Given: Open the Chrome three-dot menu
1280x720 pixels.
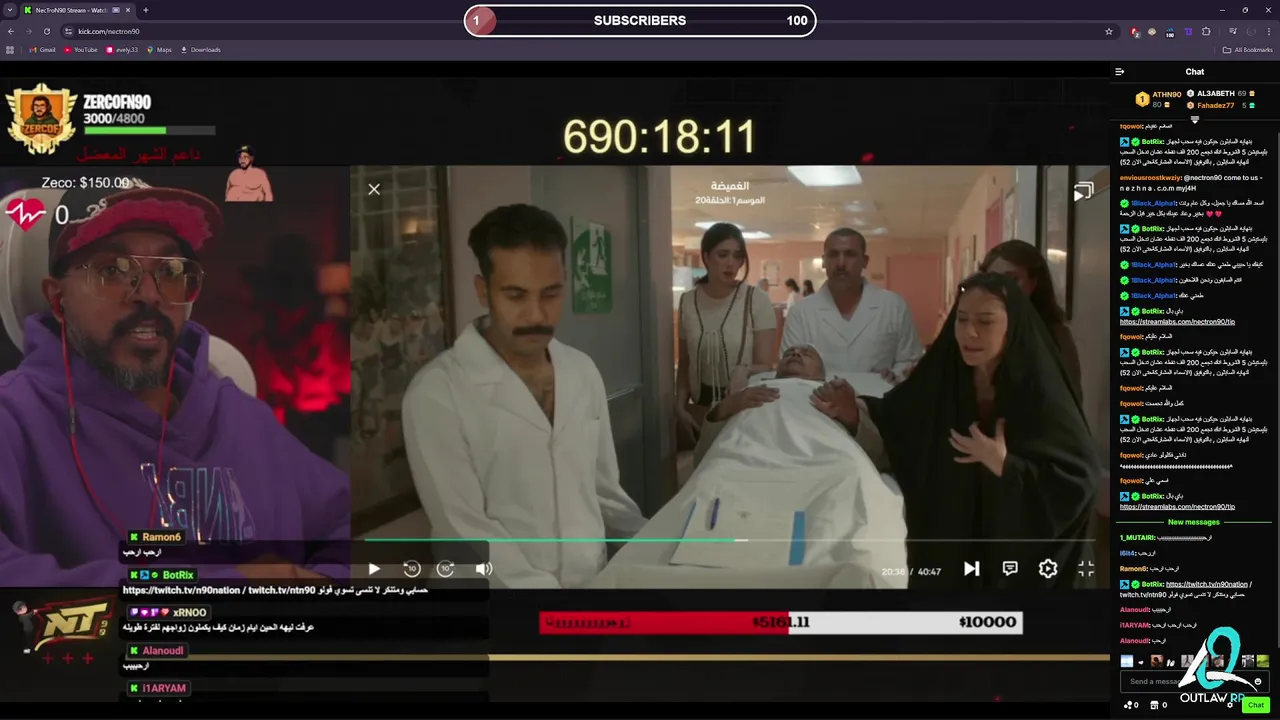Looking at the screenshot, I should click(x=1267, y=31).
